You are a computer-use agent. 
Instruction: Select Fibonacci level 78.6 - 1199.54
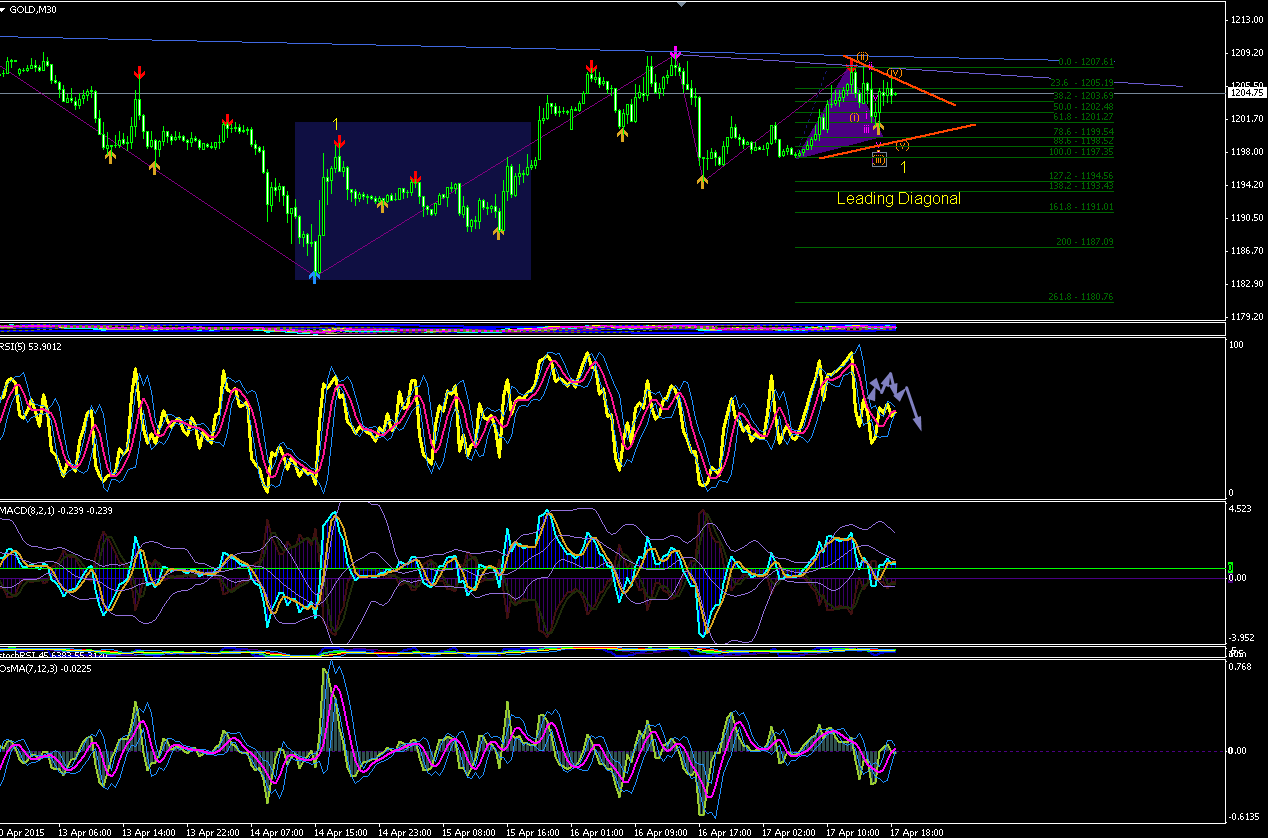click(1083, 132)
